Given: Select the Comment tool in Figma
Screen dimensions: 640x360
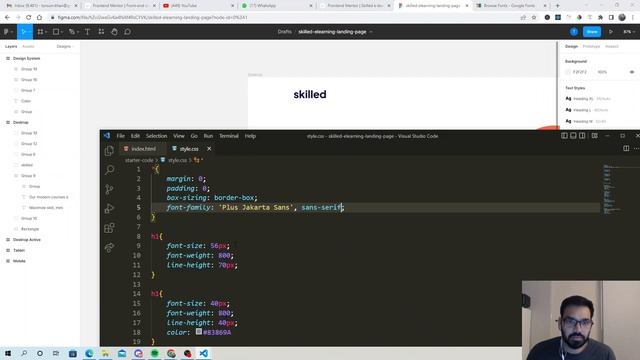Looking at the screenshot, I should (x=127, y=32).
